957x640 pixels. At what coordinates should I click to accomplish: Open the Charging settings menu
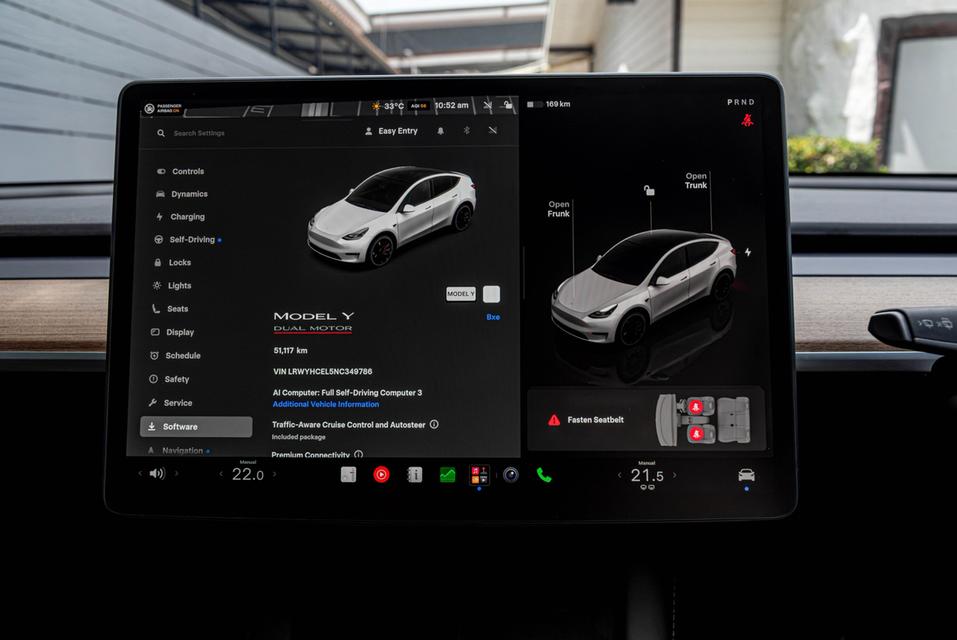[180, 217]
